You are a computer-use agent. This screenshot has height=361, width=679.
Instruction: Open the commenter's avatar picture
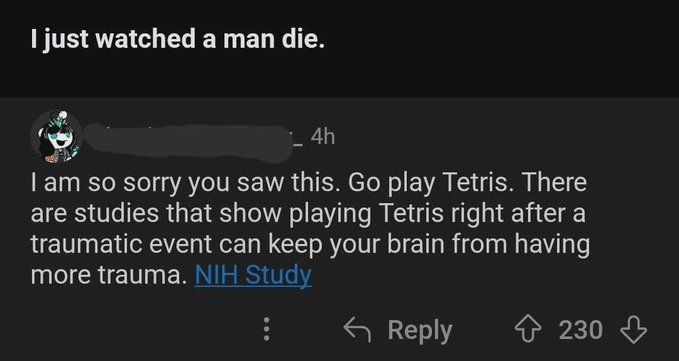[x=56, y=137]
